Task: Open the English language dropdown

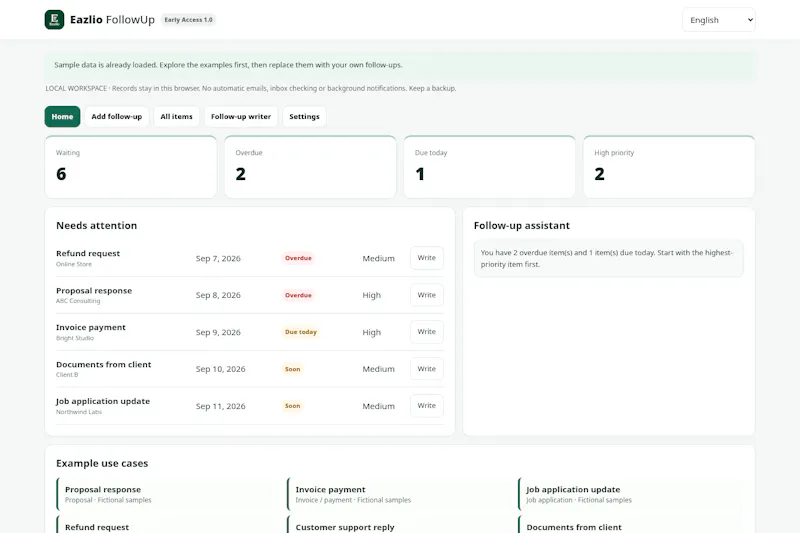Action: coord(718,20)
